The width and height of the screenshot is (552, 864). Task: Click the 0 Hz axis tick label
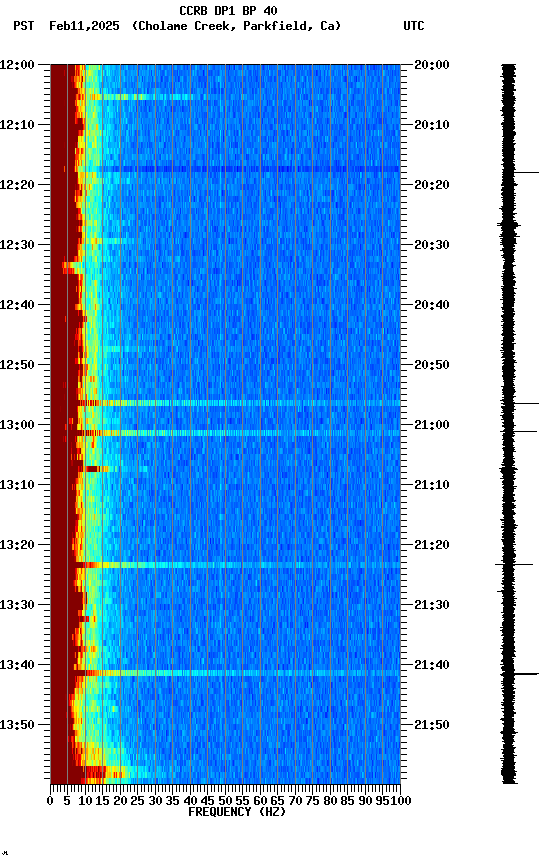(50, 801)
